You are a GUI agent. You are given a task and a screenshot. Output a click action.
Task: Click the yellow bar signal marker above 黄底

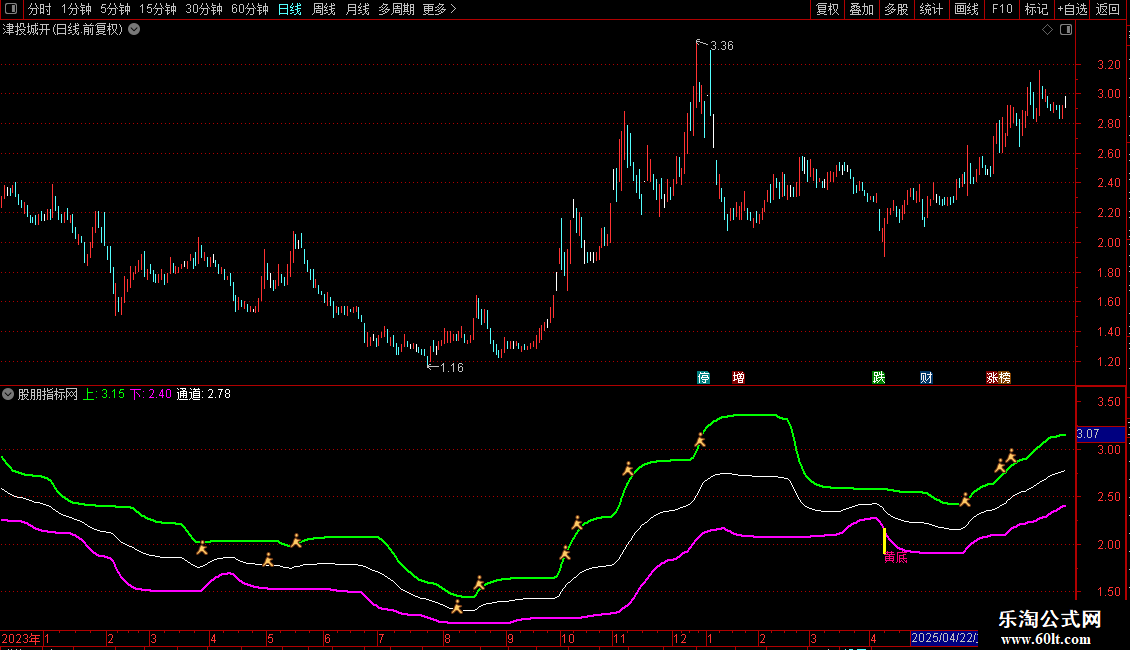point(884,540)
